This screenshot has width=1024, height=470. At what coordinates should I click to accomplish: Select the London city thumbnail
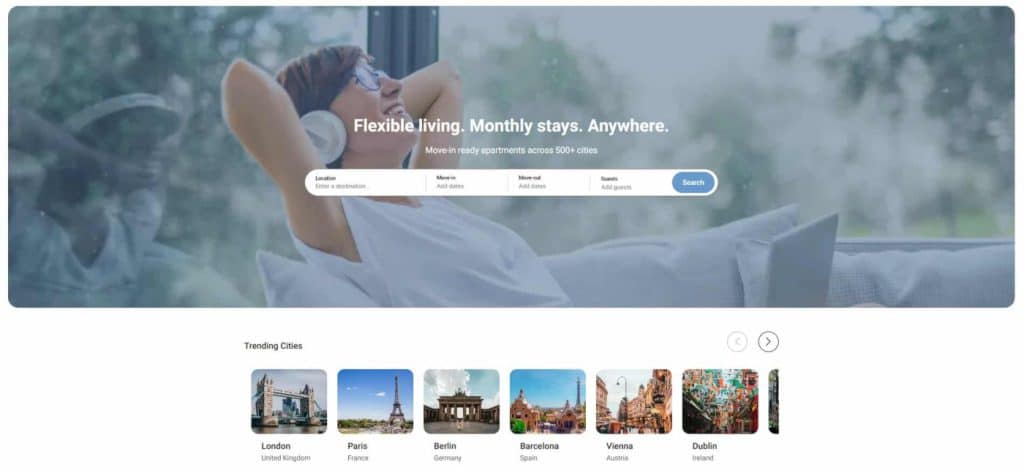289,401
